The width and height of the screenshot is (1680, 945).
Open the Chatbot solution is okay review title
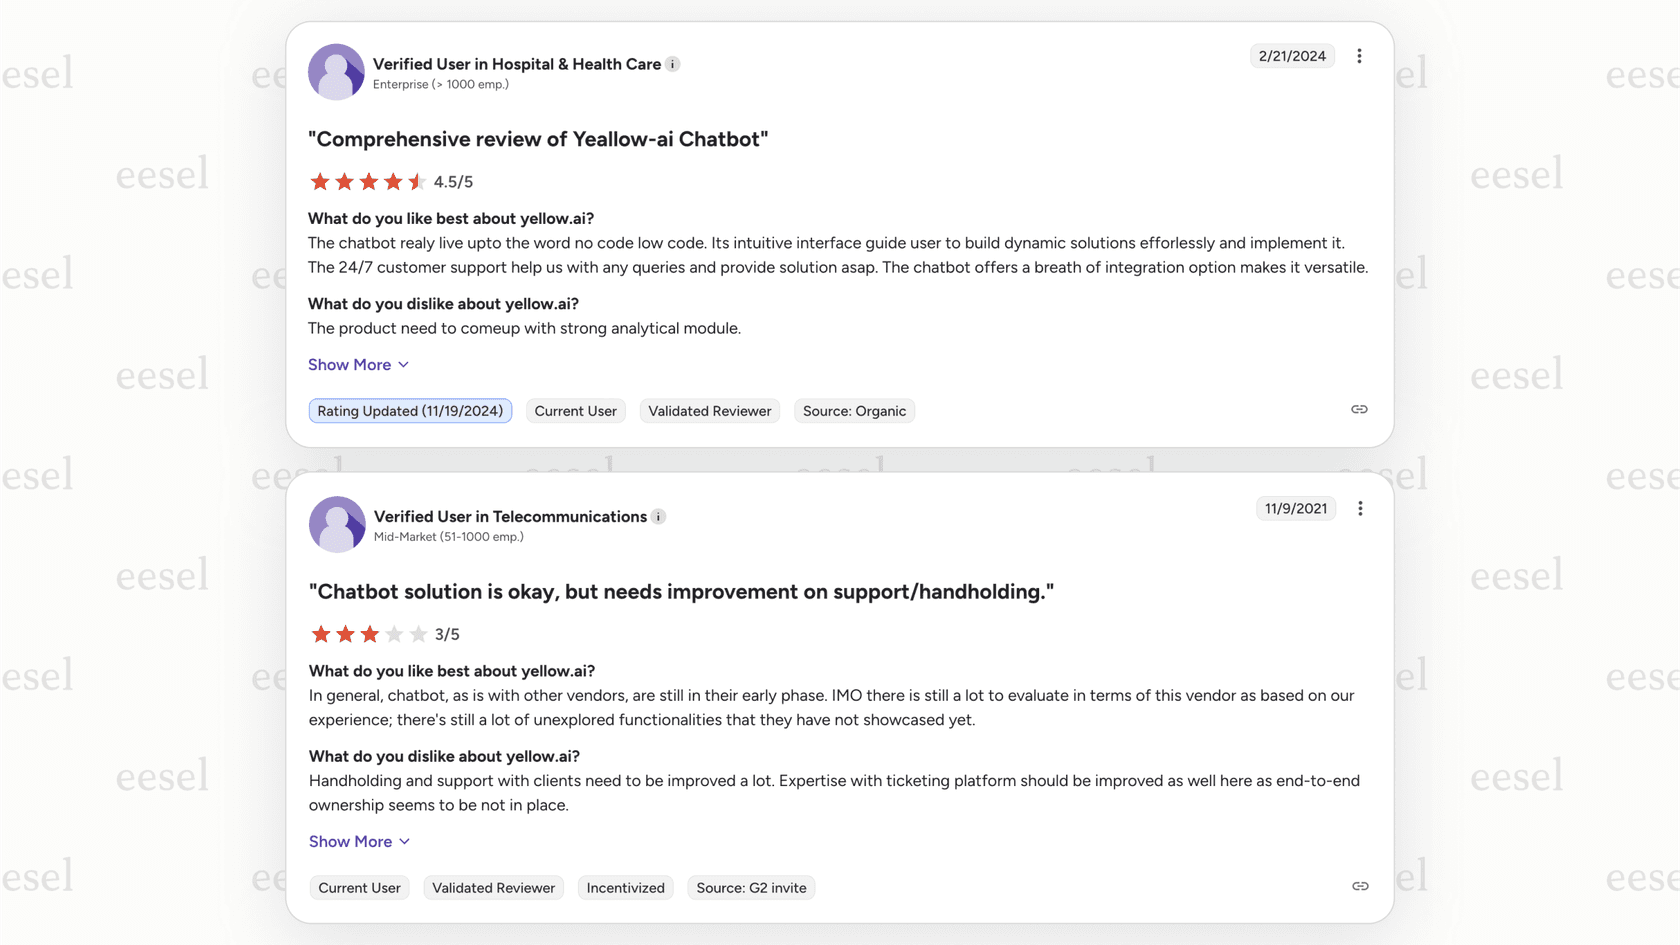(x=680, y=591)
